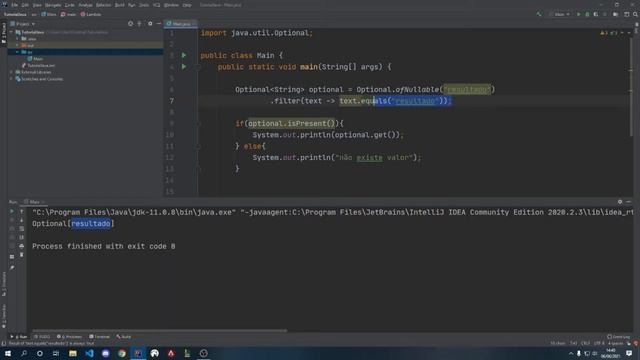Open the Edit menu
Image resolution: width=640 pixels, height=360 pixels.
25,5
